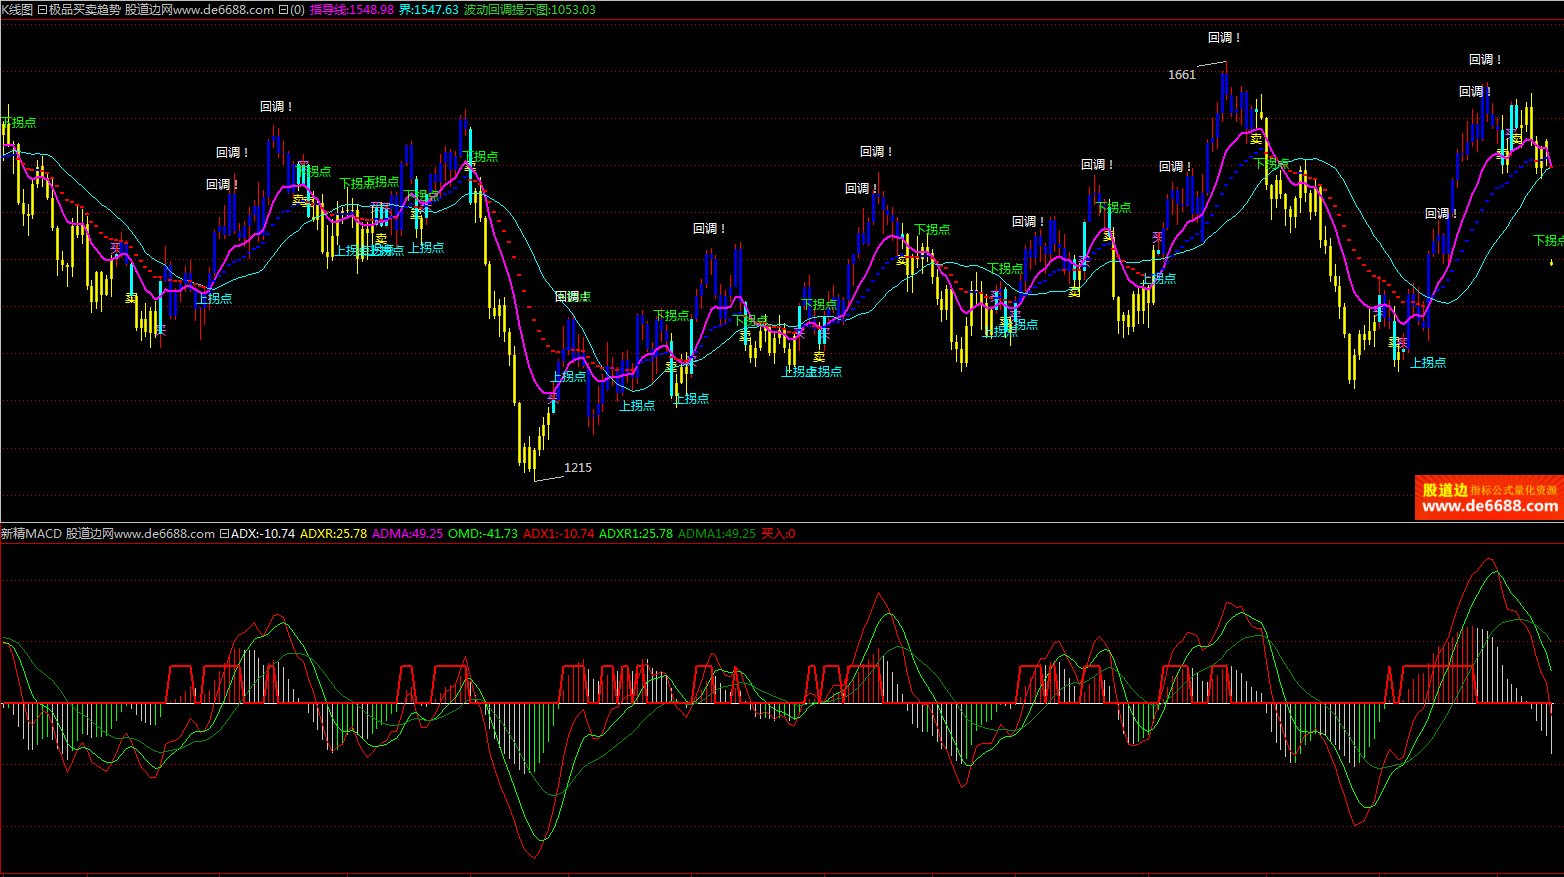This screenshot has height=877, width=1564.
Task: Click the yellow ADXR:25.78 readout
Action: 333,534
